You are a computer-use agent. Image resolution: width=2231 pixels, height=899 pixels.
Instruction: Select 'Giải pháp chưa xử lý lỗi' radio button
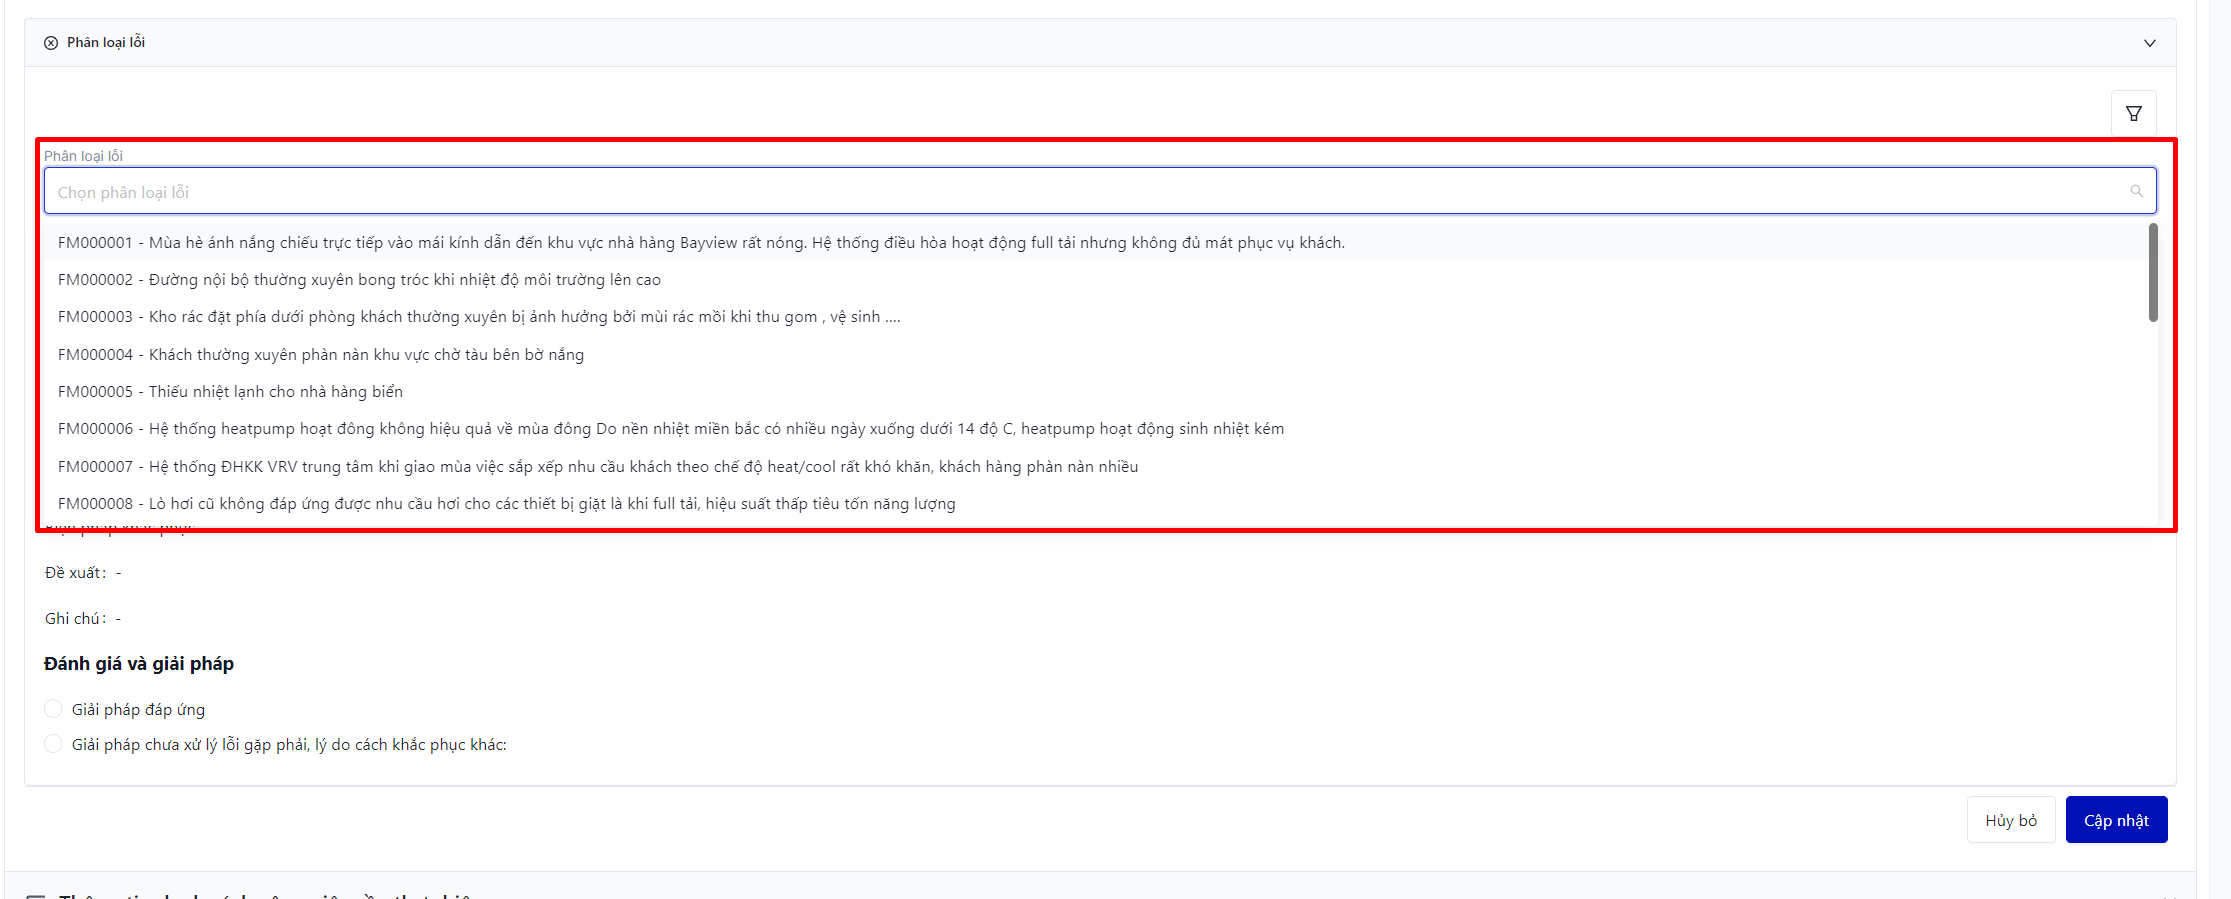54,744
